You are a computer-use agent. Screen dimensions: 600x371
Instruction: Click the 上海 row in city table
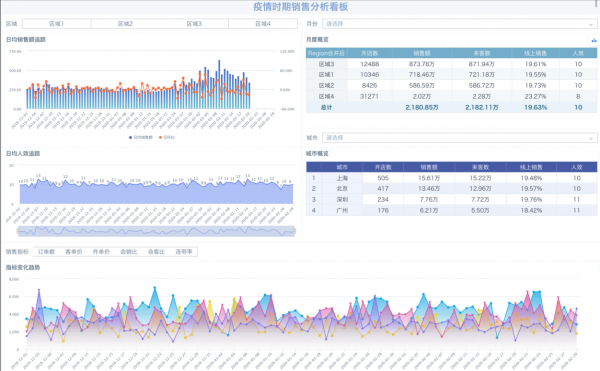pos(452,178)
